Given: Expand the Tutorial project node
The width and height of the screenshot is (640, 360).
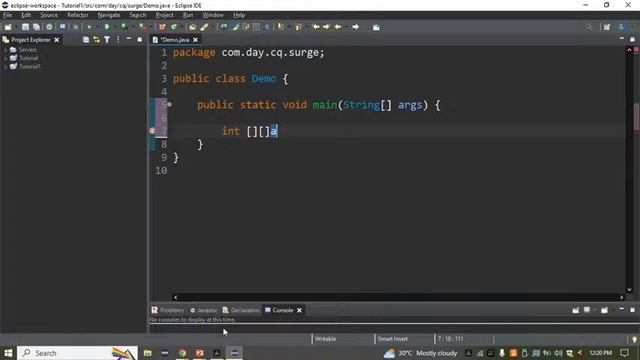Looking at the screenshot, I should click(x=5, y=58).
